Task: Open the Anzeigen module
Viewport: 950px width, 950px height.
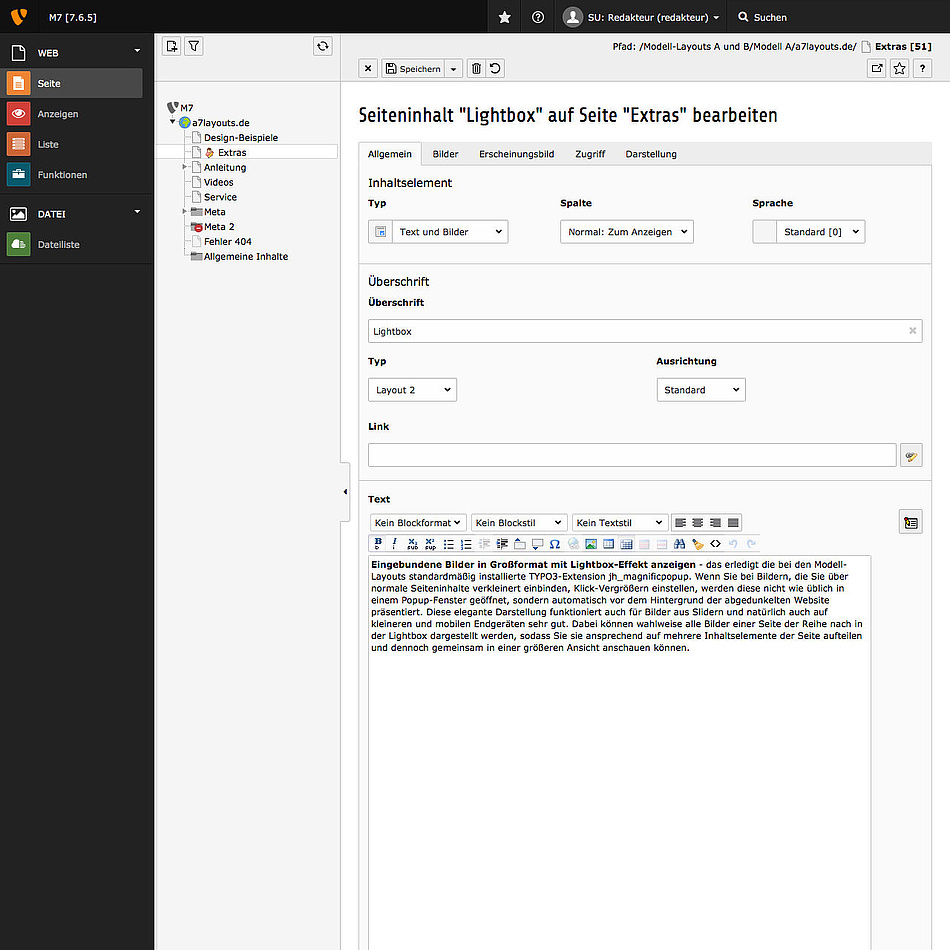Action: [71, 113]
